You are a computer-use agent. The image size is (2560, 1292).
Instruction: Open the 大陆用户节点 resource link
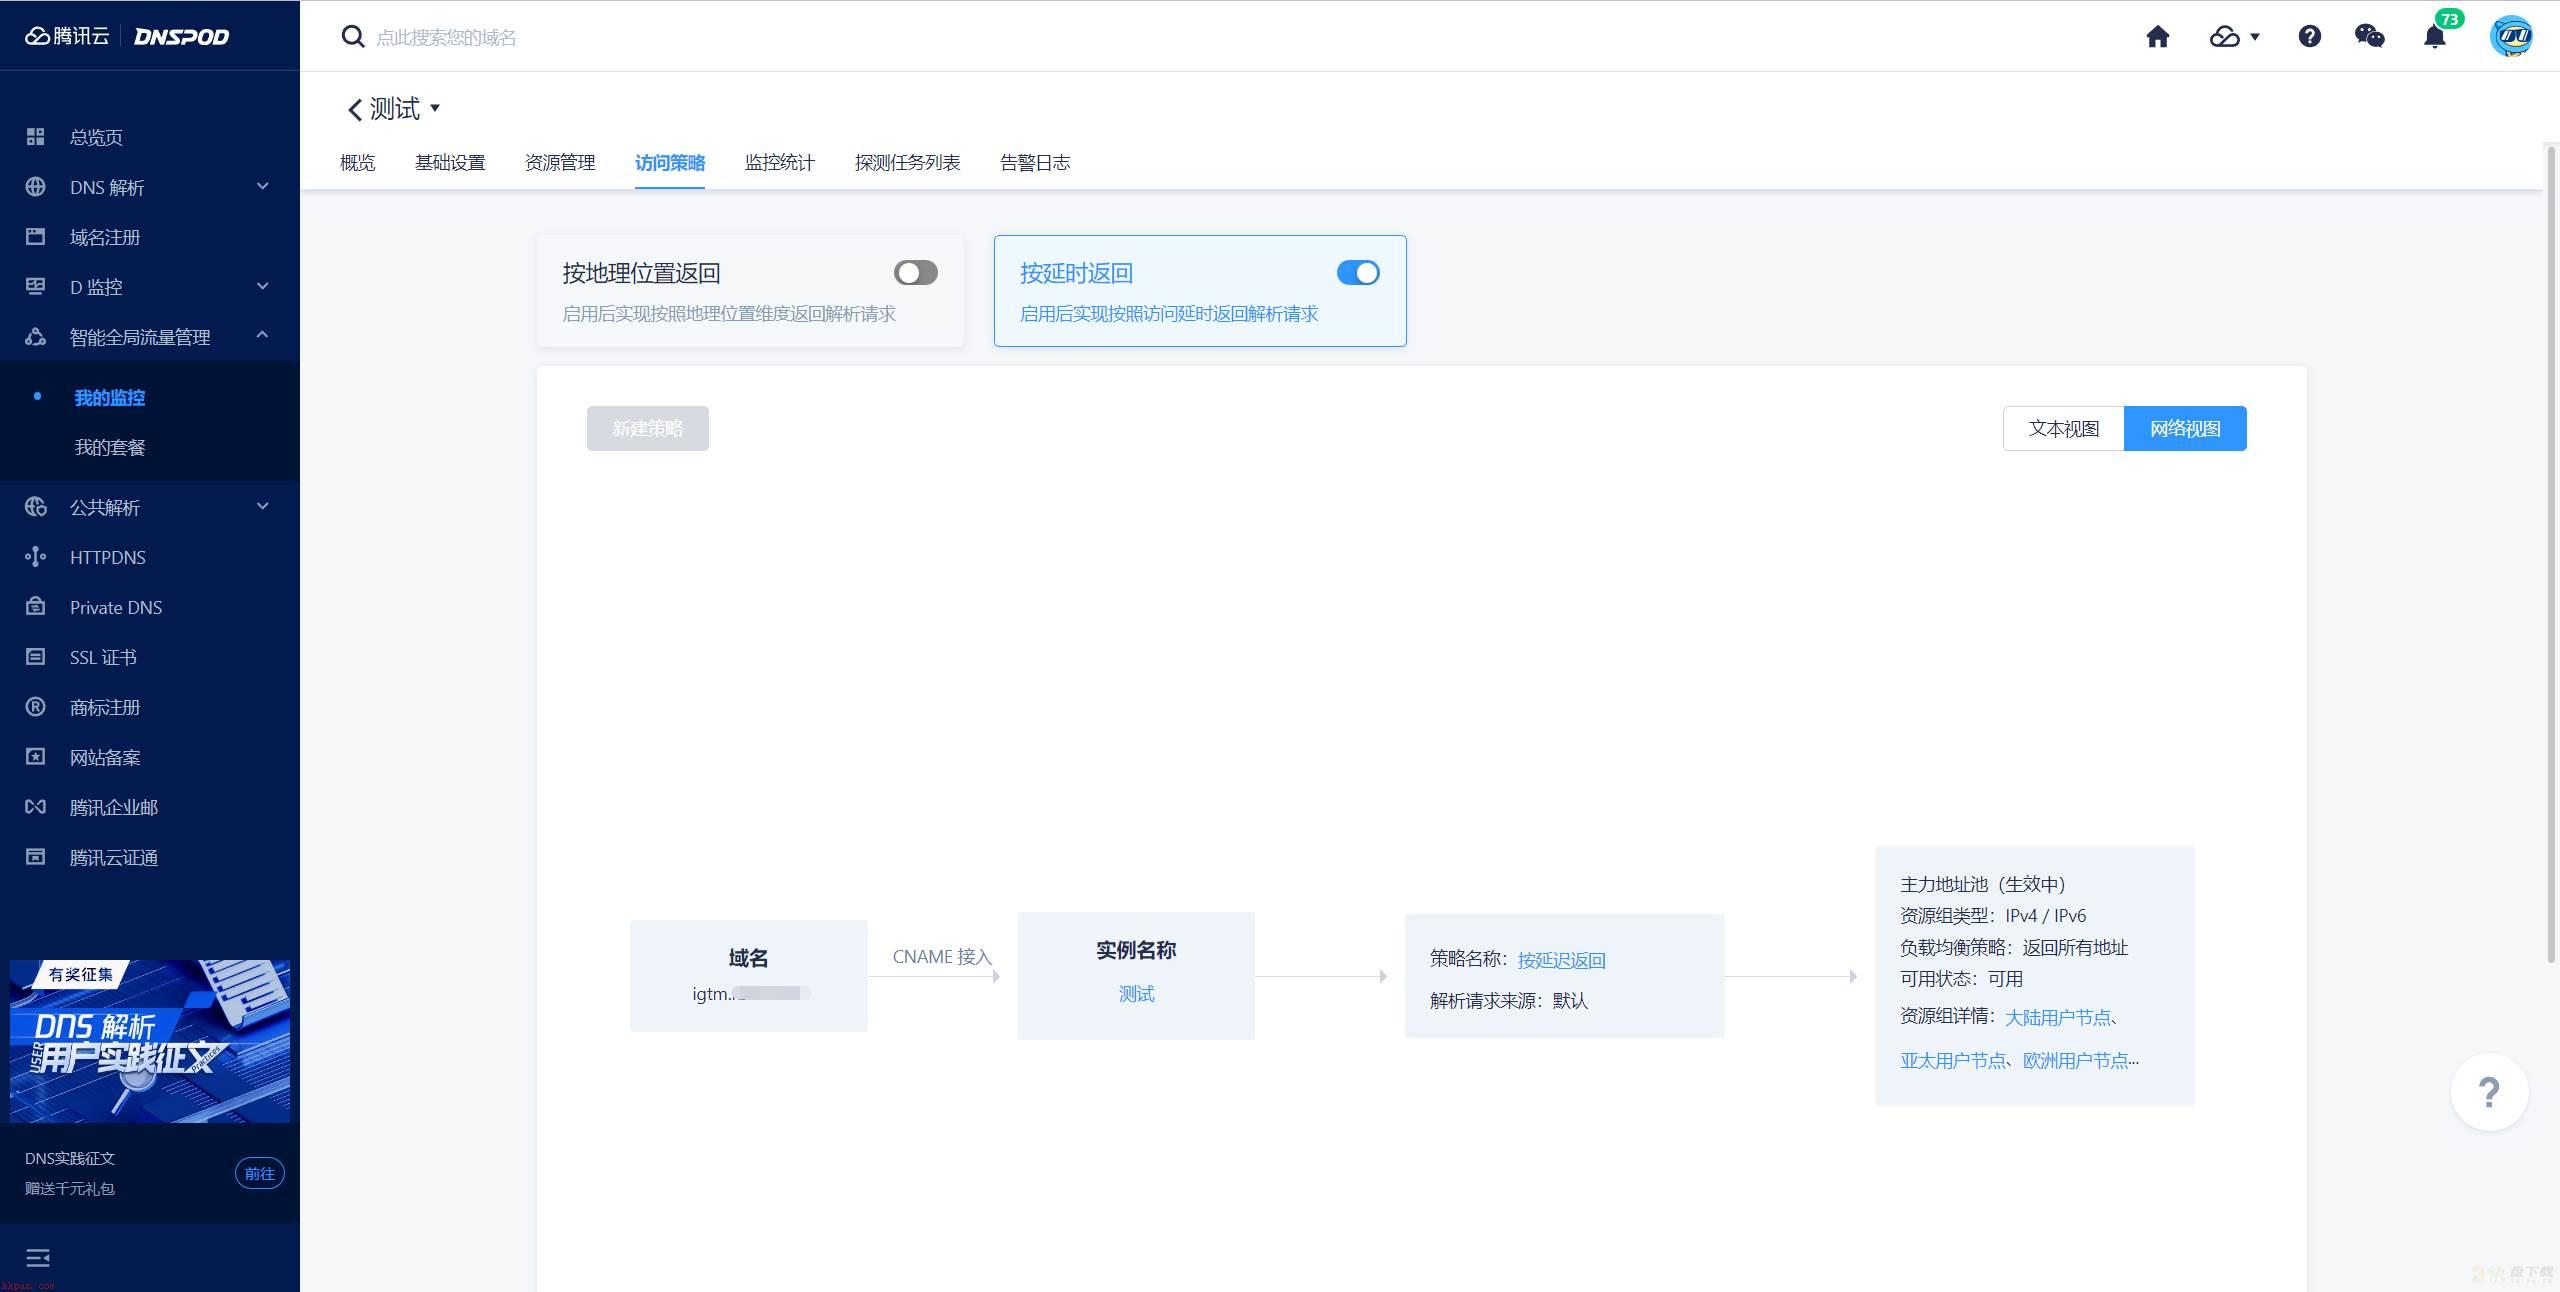(2058, 1017)
